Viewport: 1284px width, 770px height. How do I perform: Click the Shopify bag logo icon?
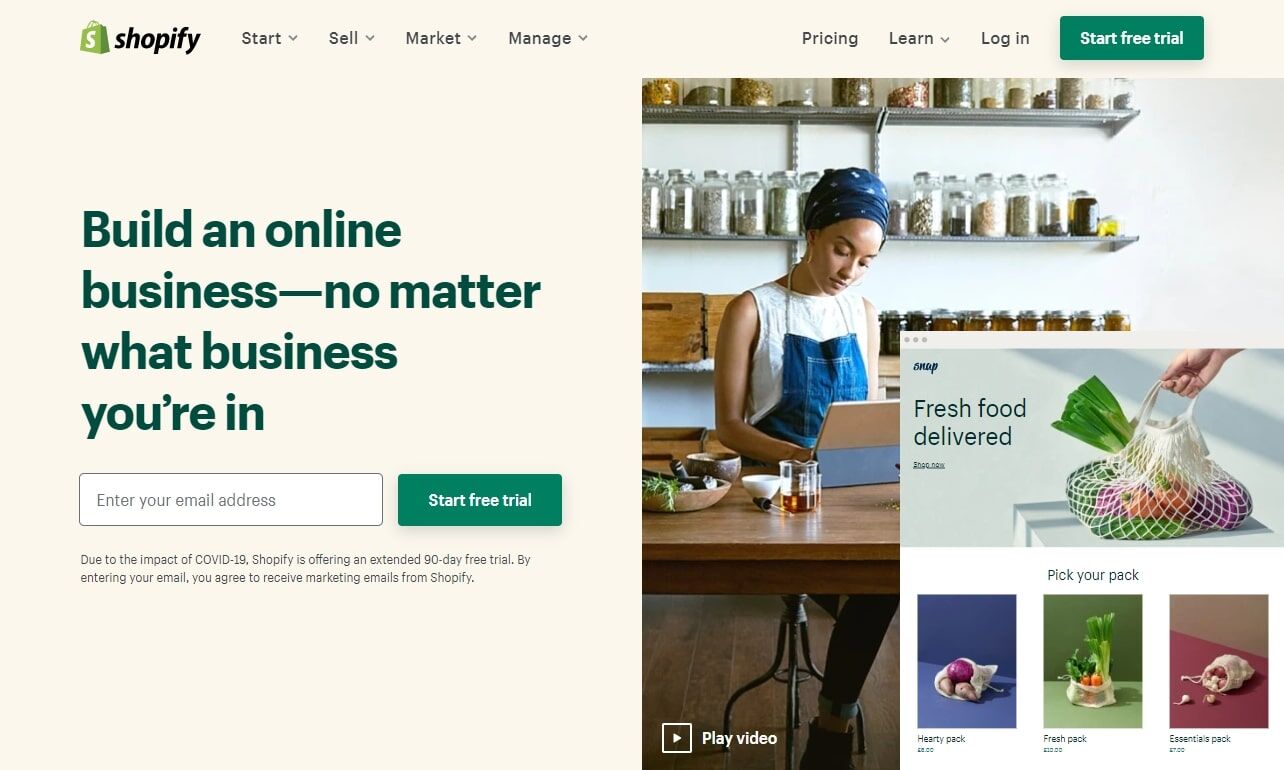tap(95, 38)
